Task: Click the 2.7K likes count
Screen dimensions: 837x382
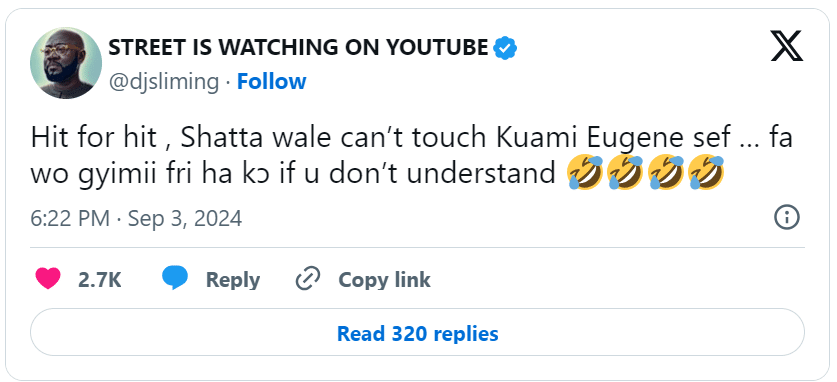Action: point(100,280)
